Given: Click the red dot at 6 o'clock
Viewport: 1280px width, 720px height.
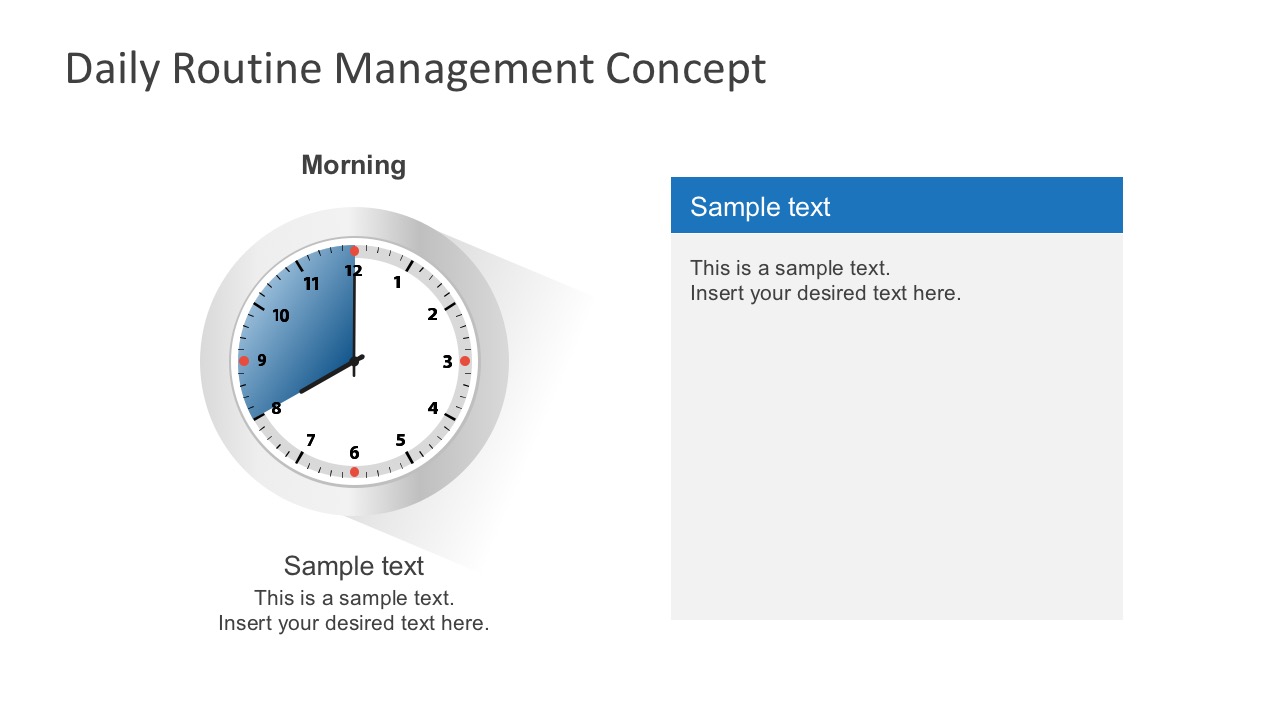Looking at the screenshot, I should coord(354,472).
